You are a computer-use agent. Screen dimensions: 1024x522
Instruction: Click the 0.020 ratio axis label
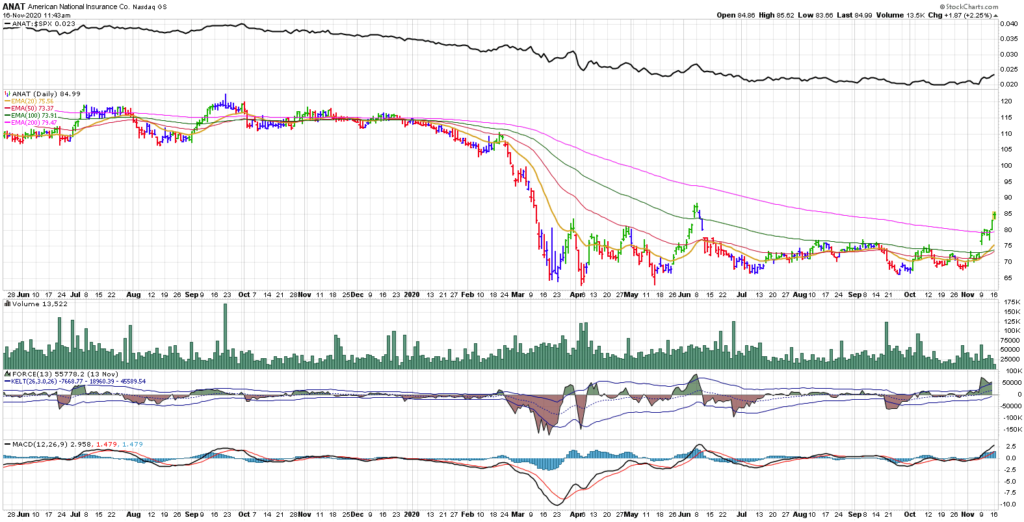coord(1009,84)
